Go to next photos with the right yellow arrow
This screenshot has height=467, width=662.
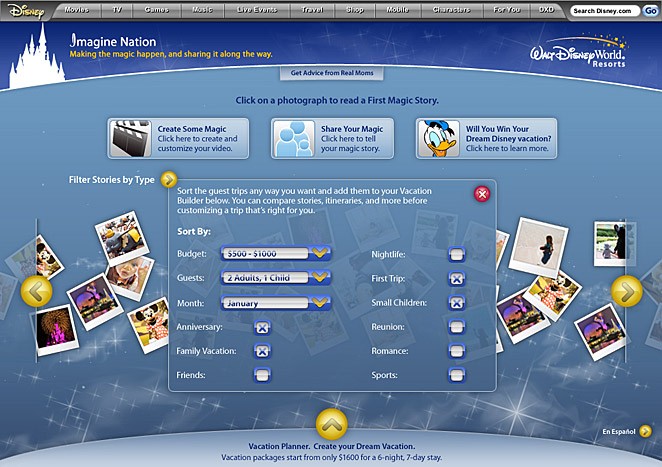[x=627, y=291]
